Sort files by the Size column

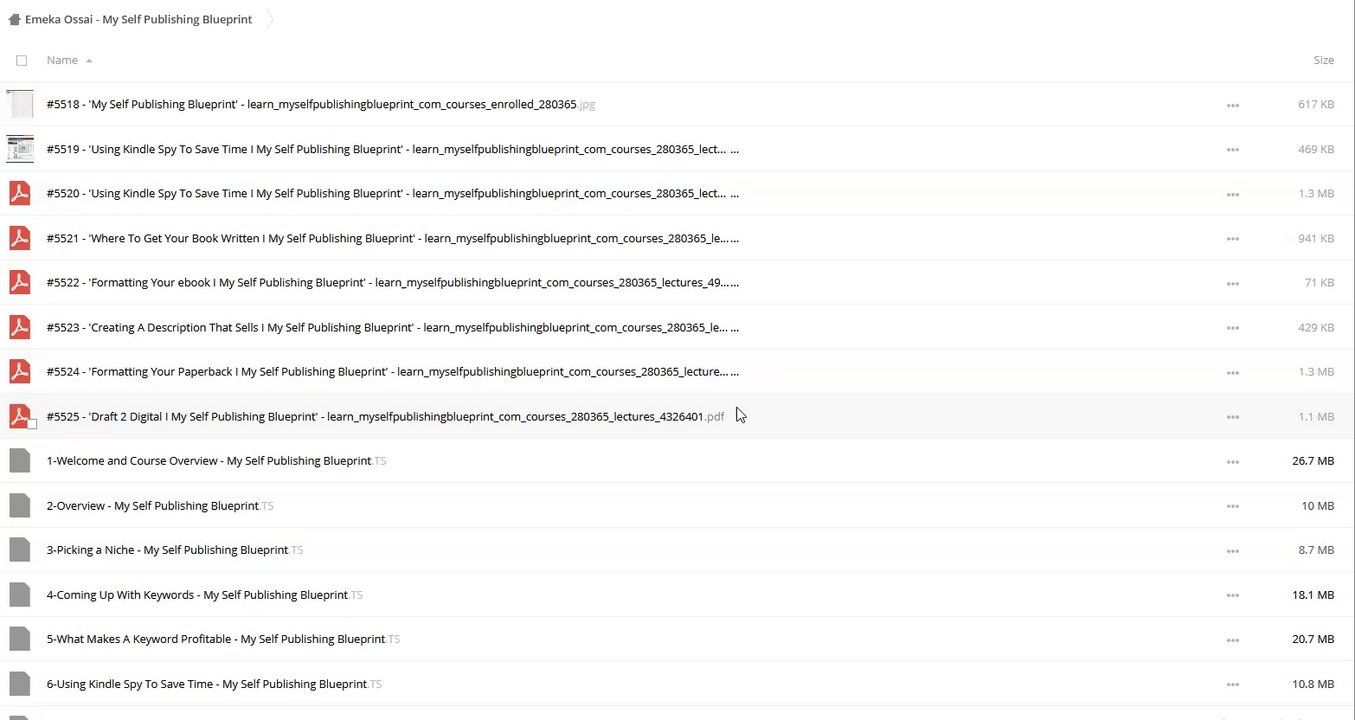pyautogui.click(x=1323, y=60)
